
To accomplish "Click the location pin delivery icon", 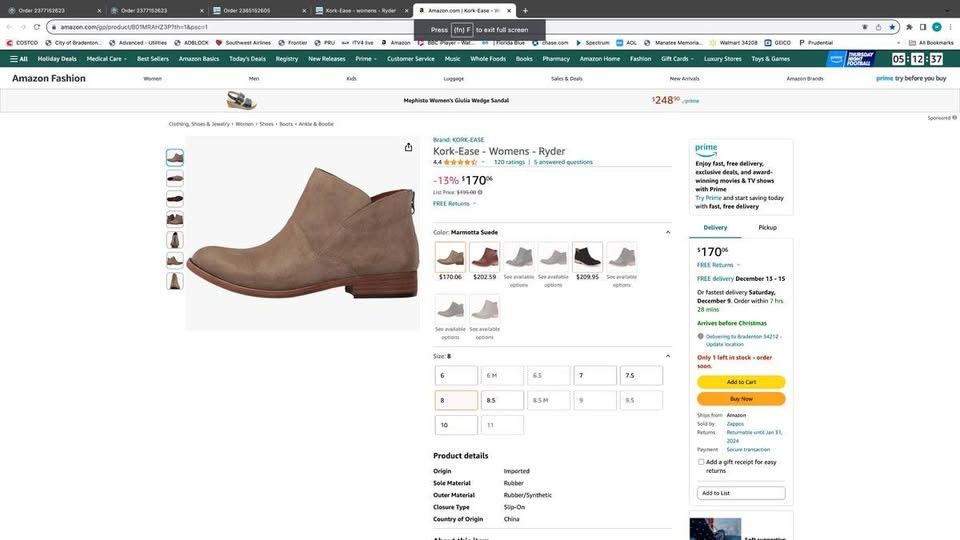I will [x=700, y=336].
